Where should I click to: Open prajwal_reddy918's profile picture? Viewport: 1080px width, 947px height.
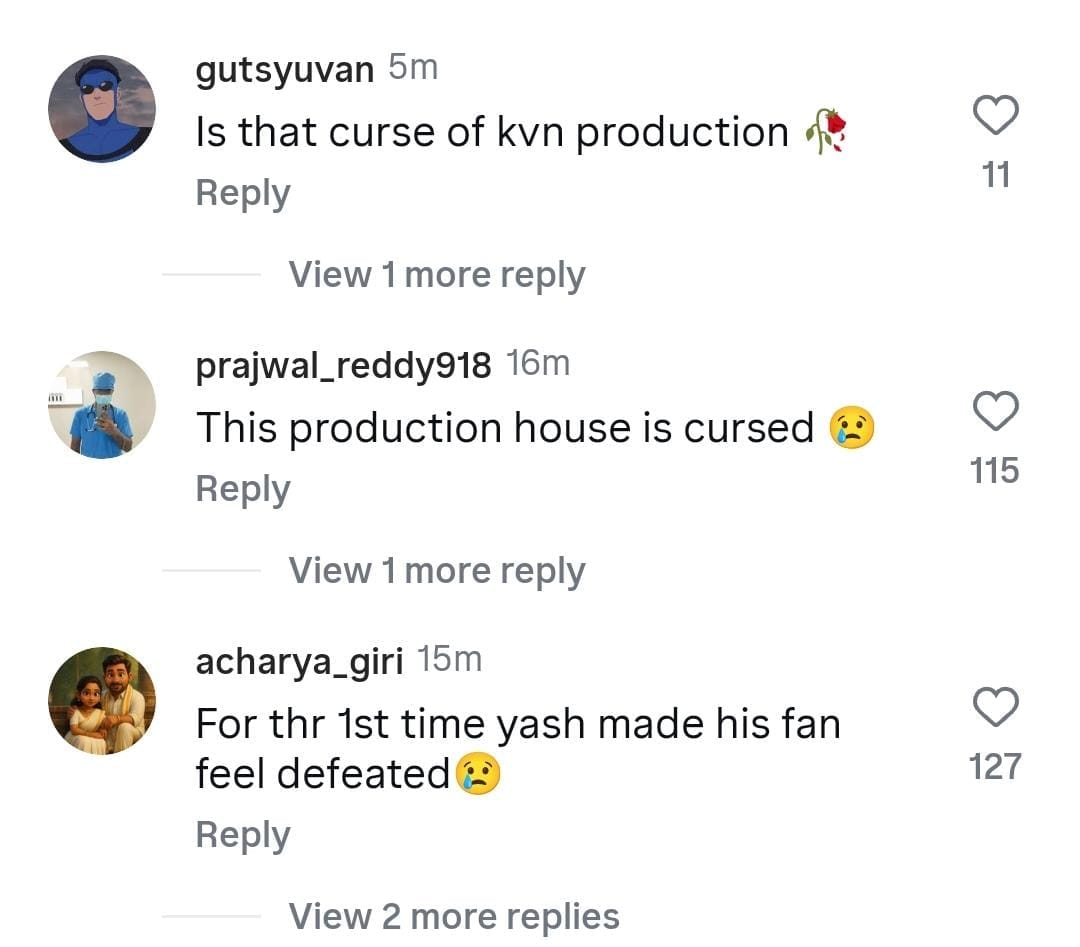(102, 405)
